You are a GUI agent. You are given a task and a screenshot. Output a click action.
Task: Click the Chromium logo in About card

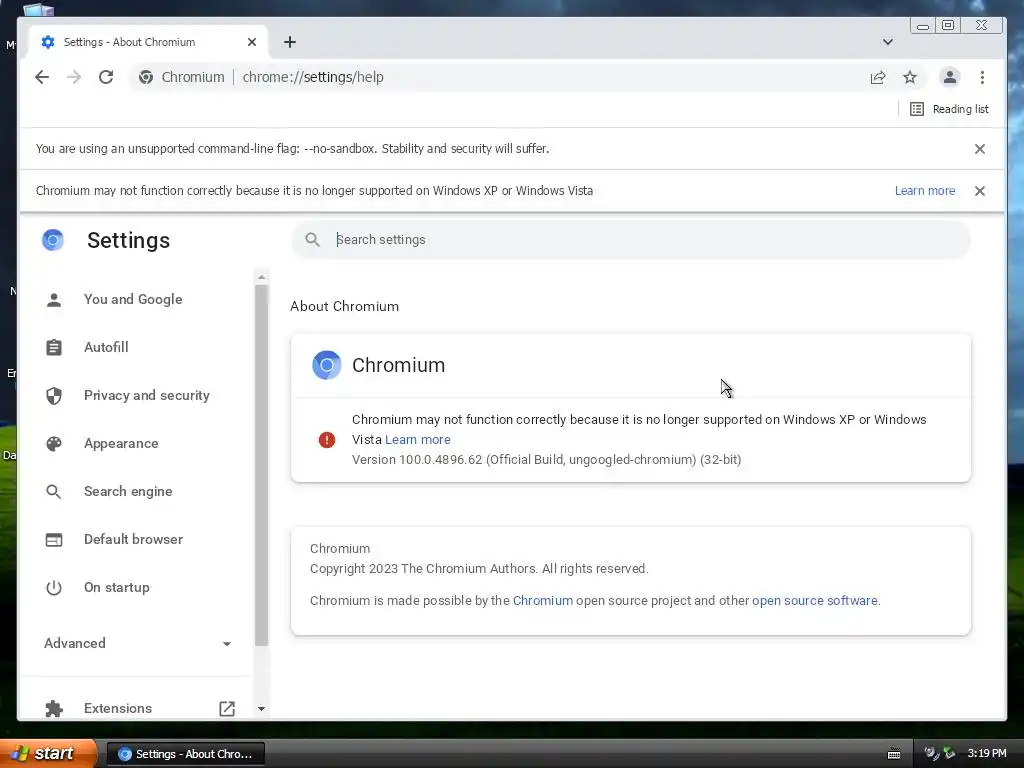[x=327, y=365]
